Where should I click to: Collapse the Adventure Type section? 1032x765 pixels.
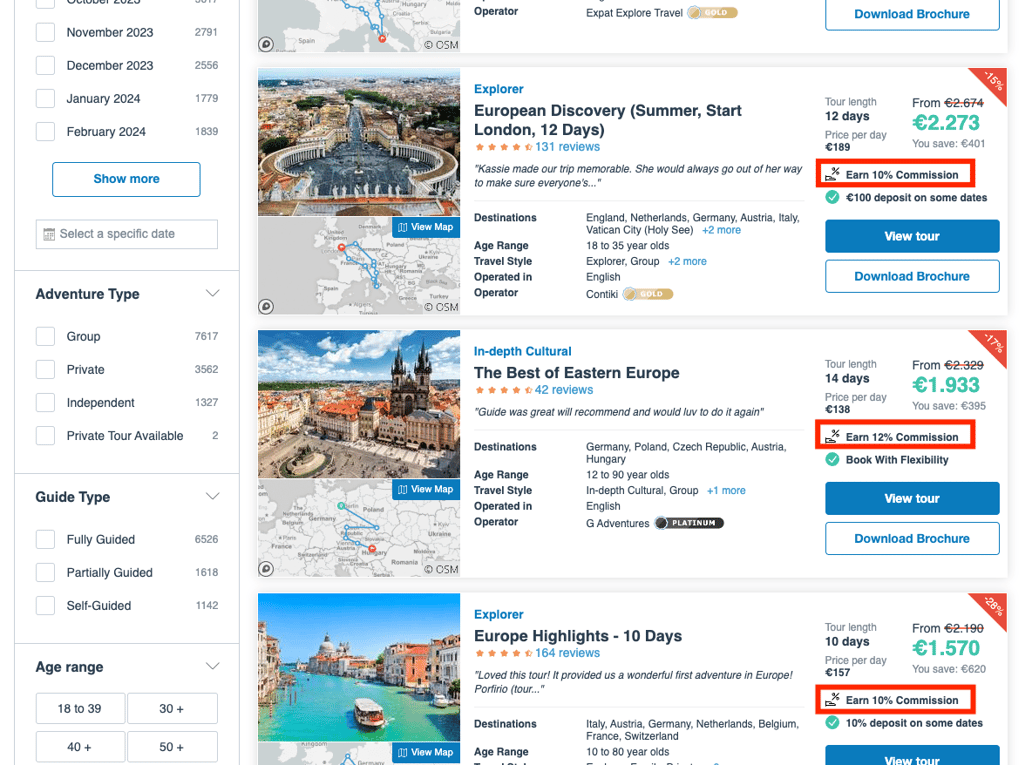211,293
